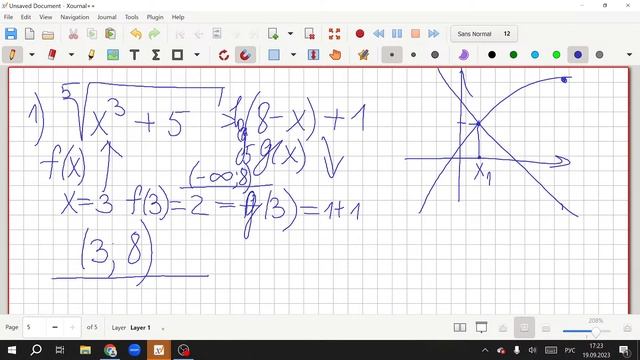Toggle paired pages view icon
This screenshot has height=360, width=640.
[x=460, y=327]
